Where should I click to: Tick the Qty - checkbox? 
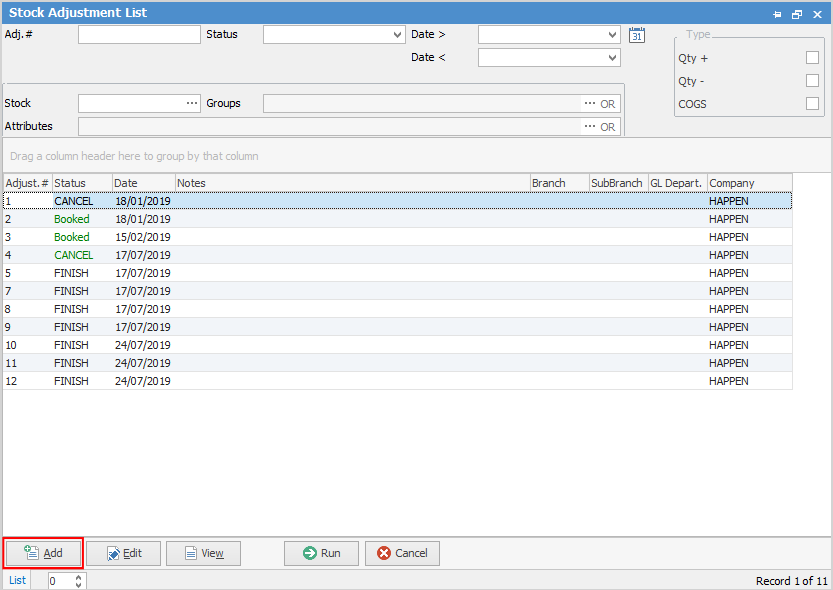(812, 80)
